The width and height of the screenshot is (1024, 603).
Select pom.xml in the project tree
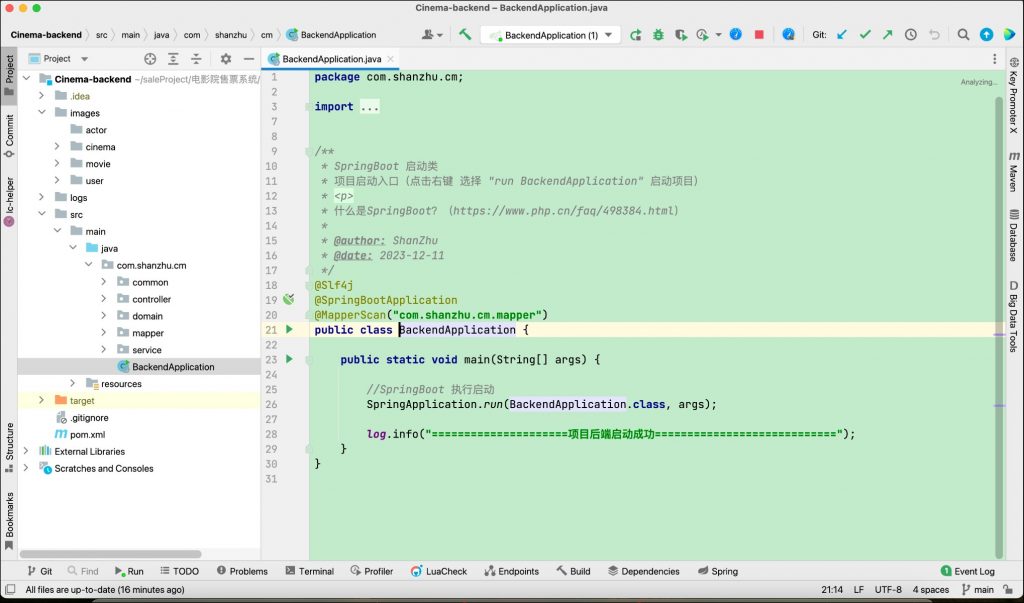coord(87,435)
